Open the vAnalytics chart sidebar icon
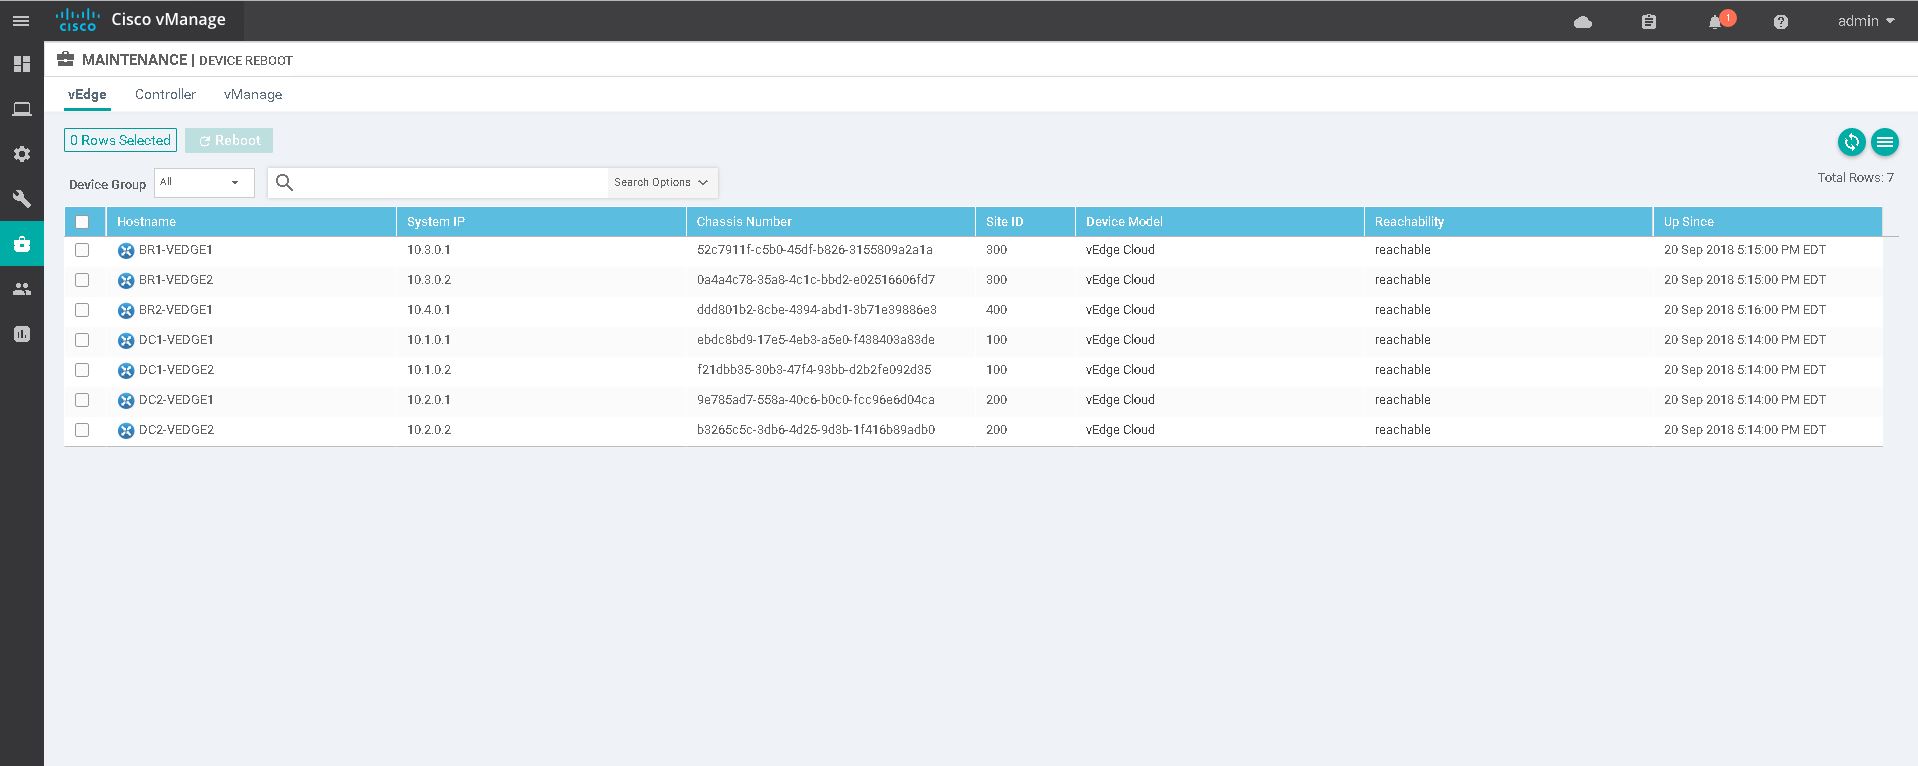Screen dimensions: 1918x766 (21, 334)
